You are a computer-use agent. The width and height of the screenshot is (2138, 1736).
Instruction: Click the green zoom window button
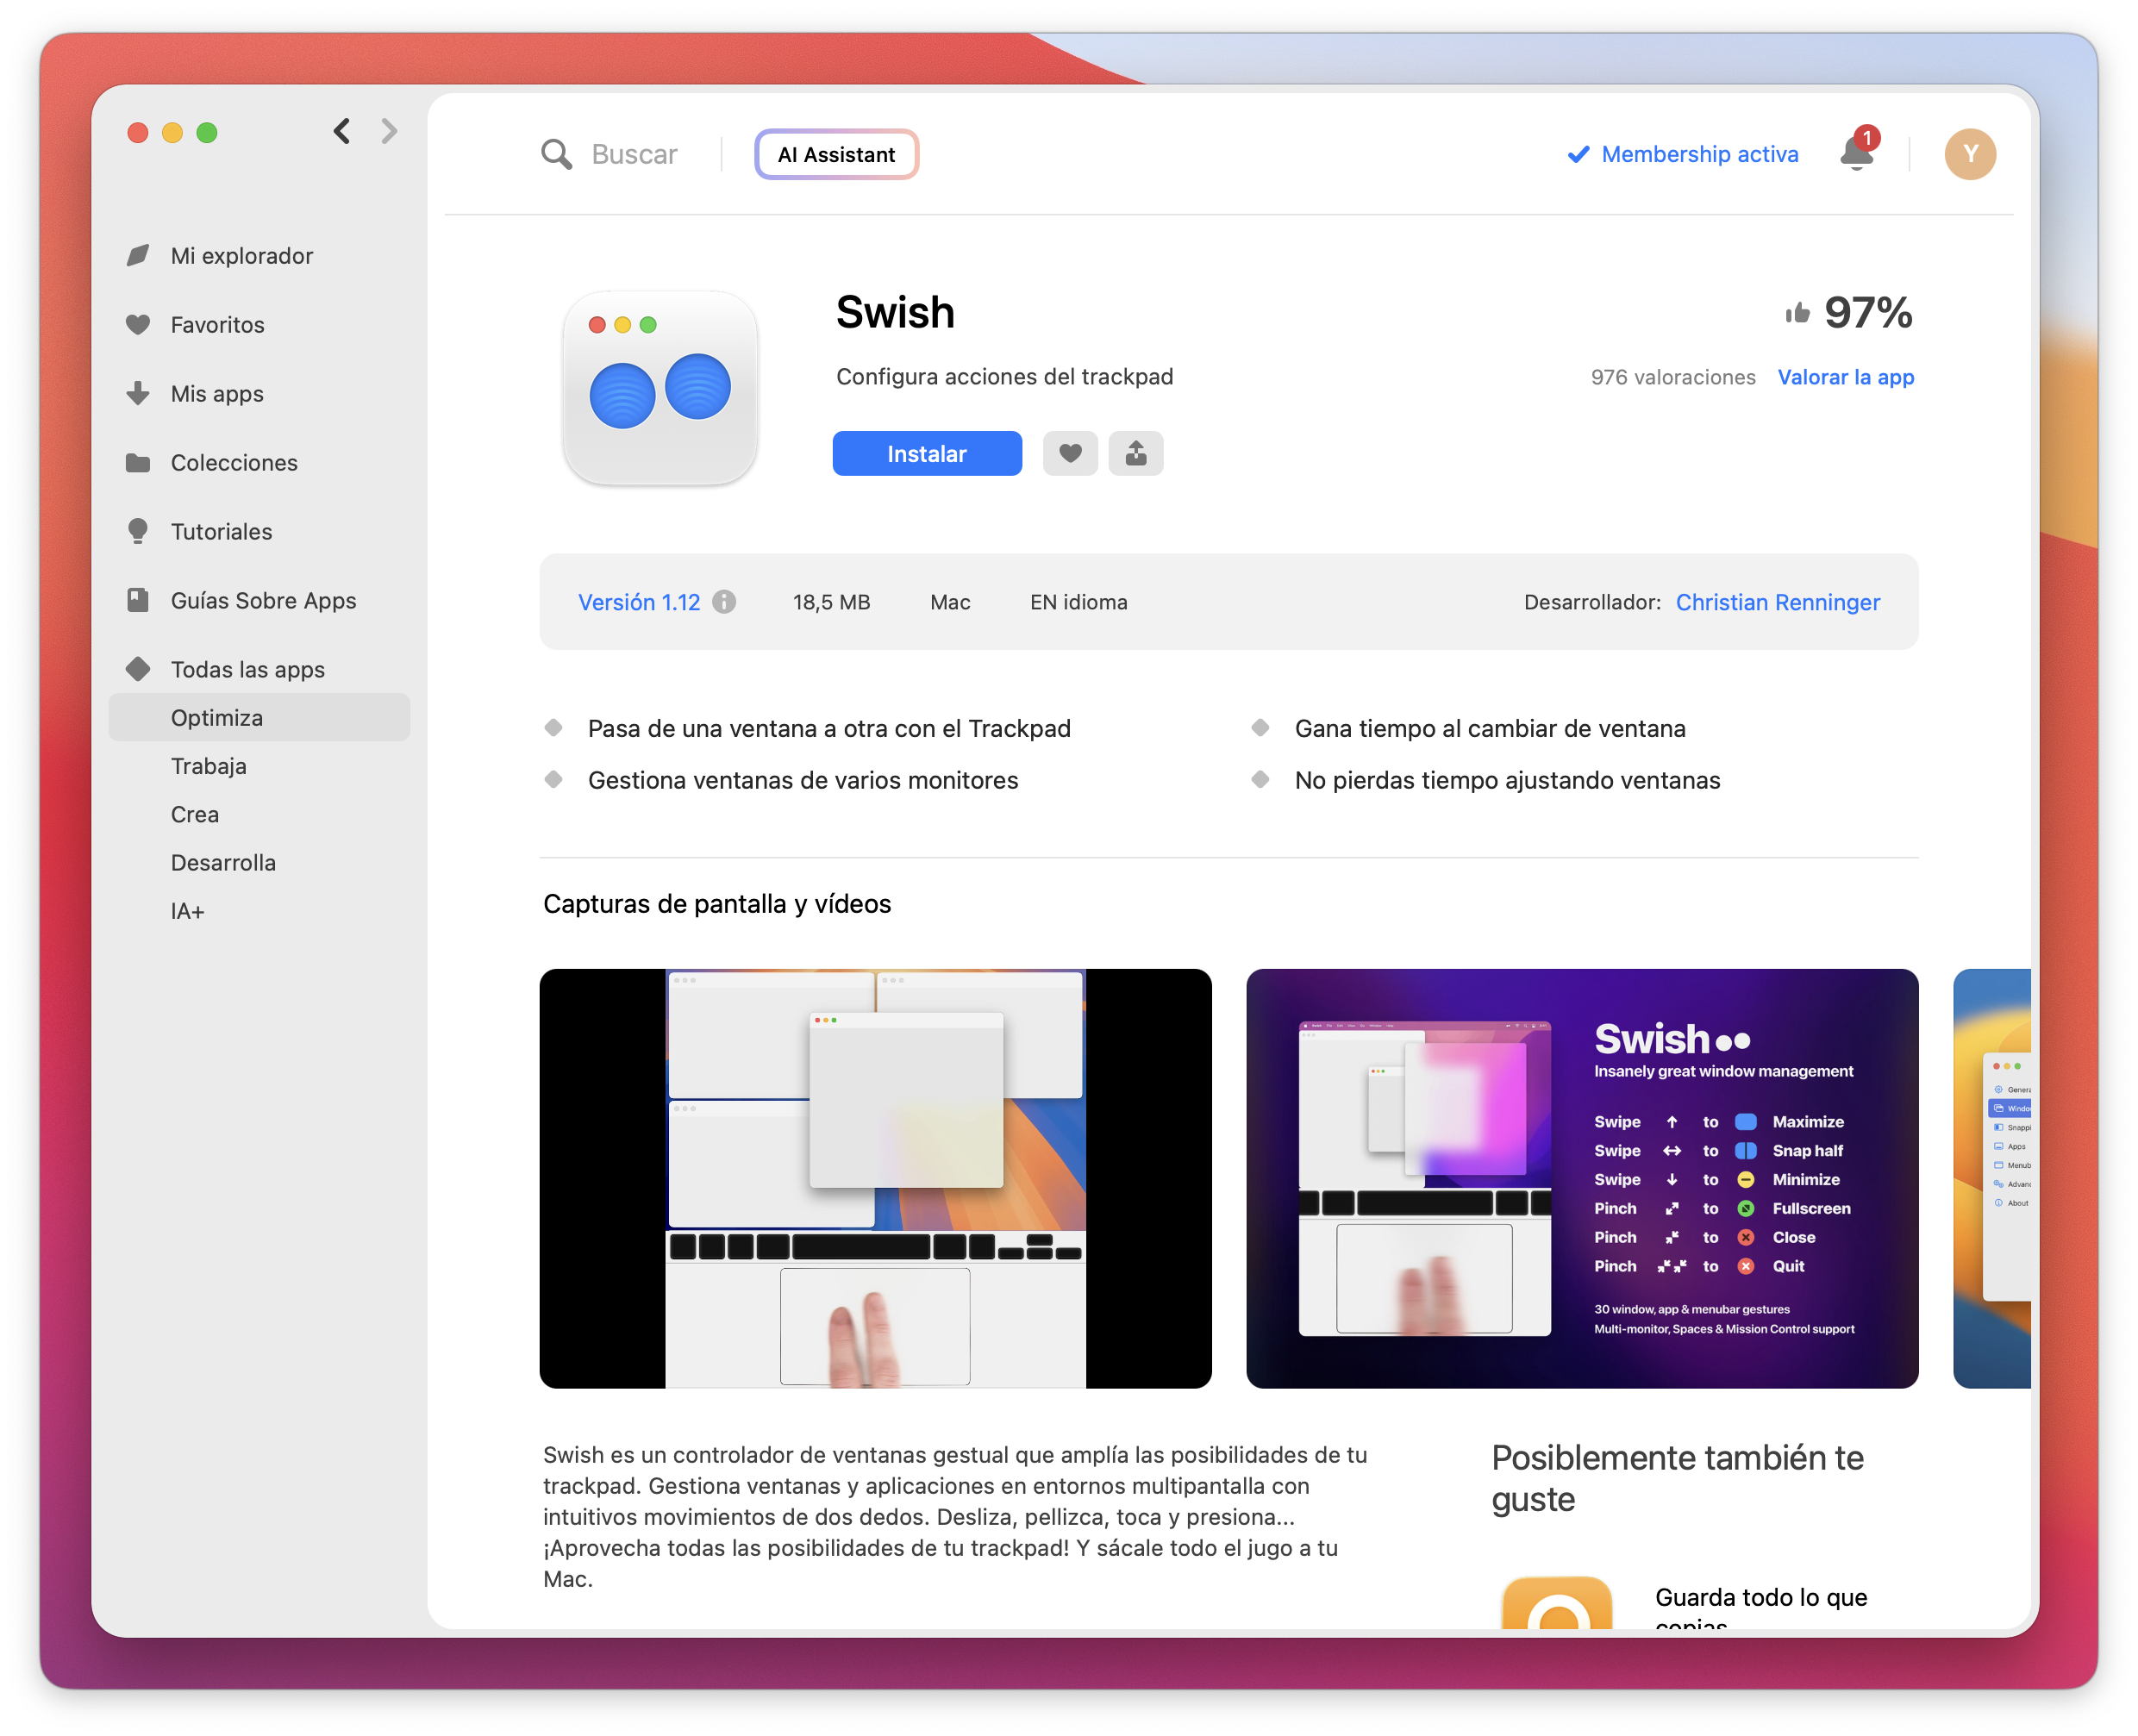[207, 132]
